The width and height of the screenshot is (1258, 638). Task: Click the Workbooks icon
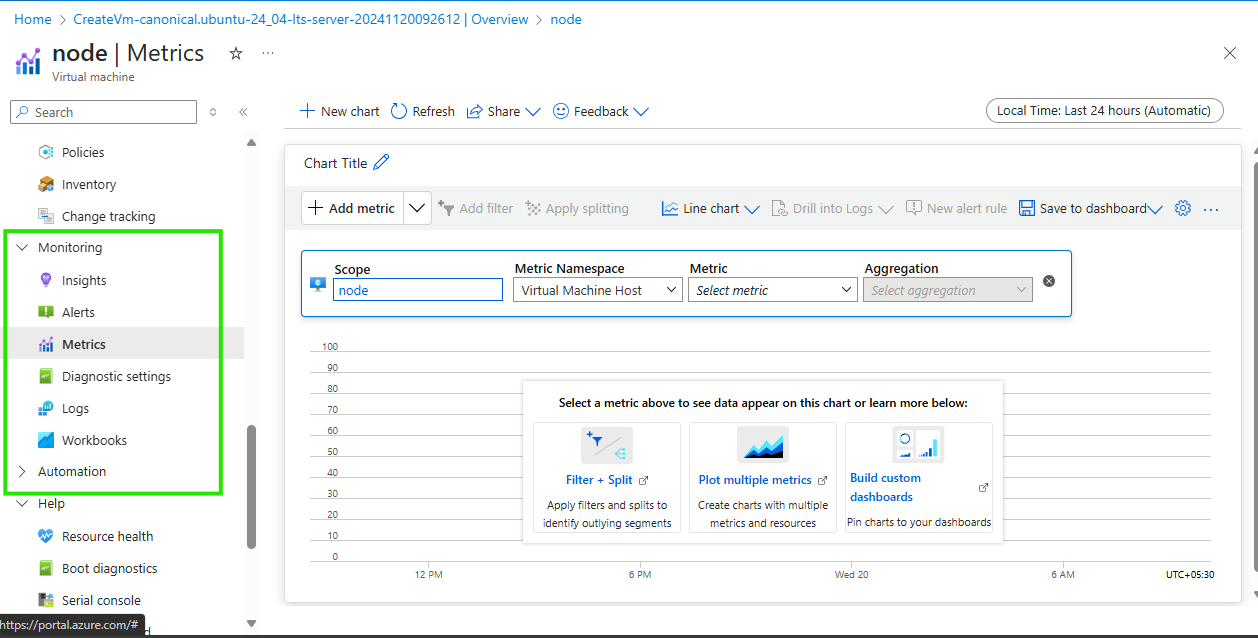click(x=46, y=440)
